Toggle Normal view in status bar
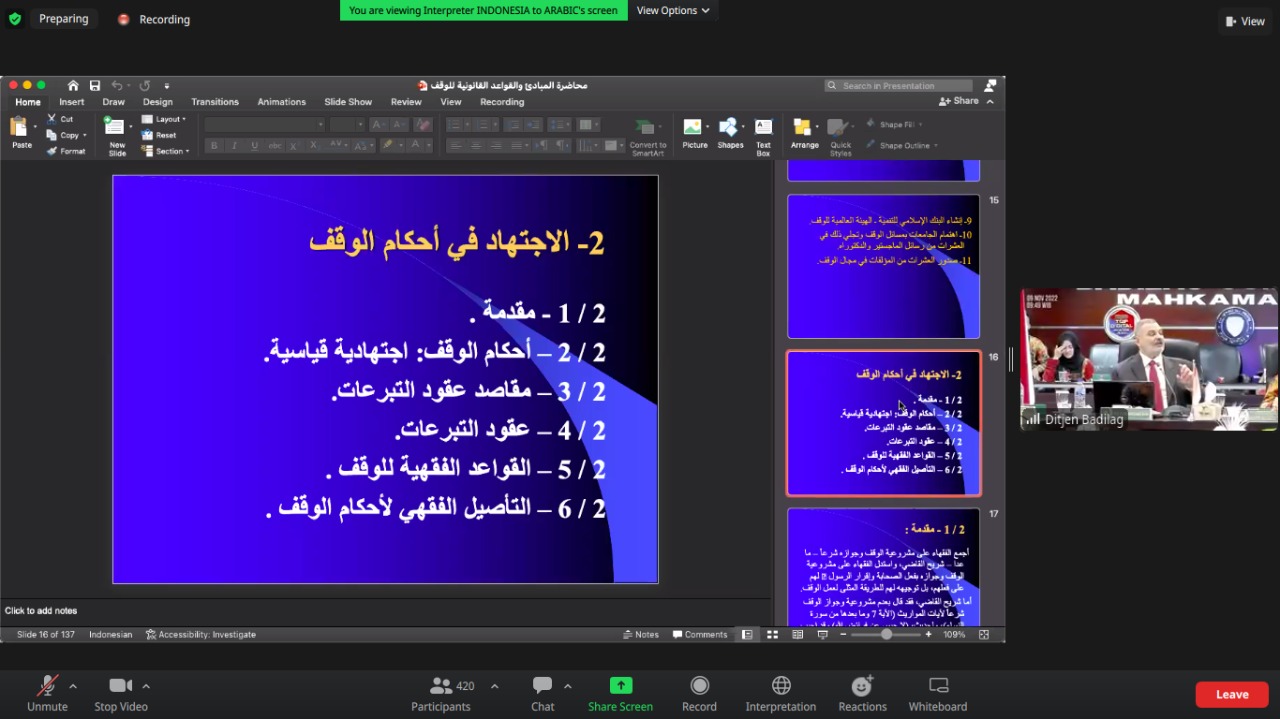Screen dimensions: 1280x719 coord(747,635)
